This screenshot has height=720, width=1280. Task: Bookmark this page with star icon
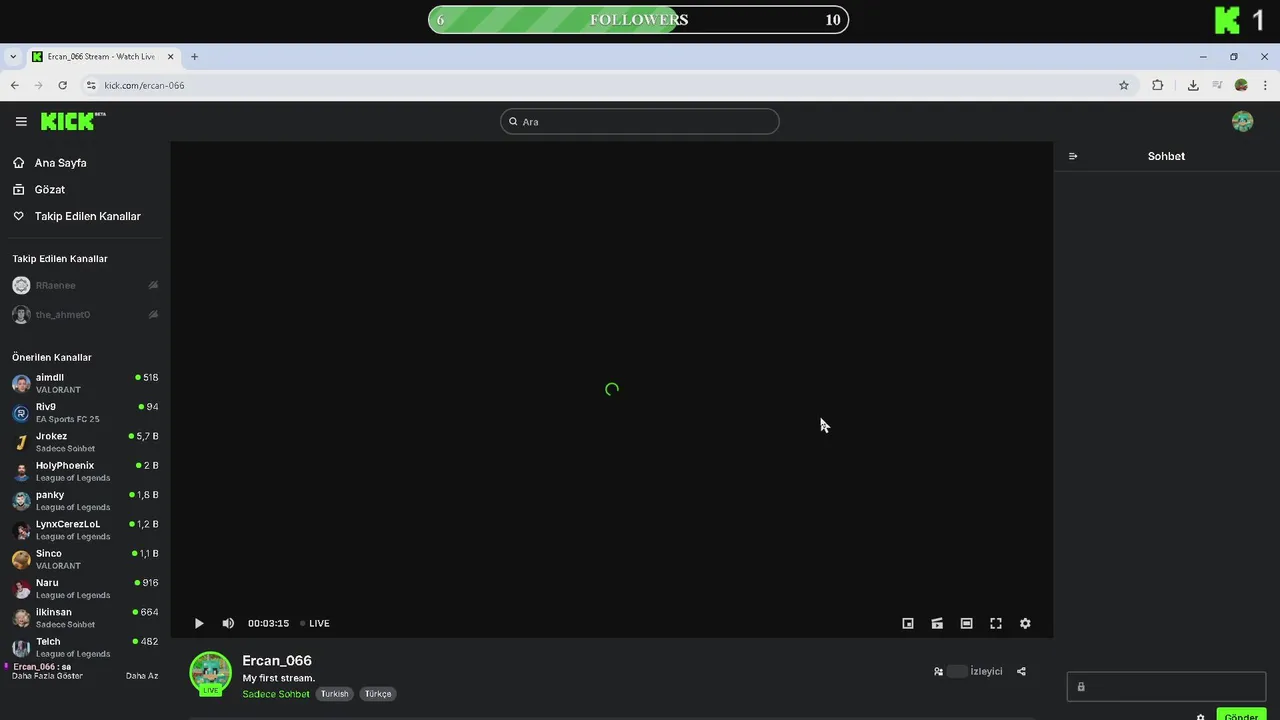pyautogui.click(x=1124, y=86)
